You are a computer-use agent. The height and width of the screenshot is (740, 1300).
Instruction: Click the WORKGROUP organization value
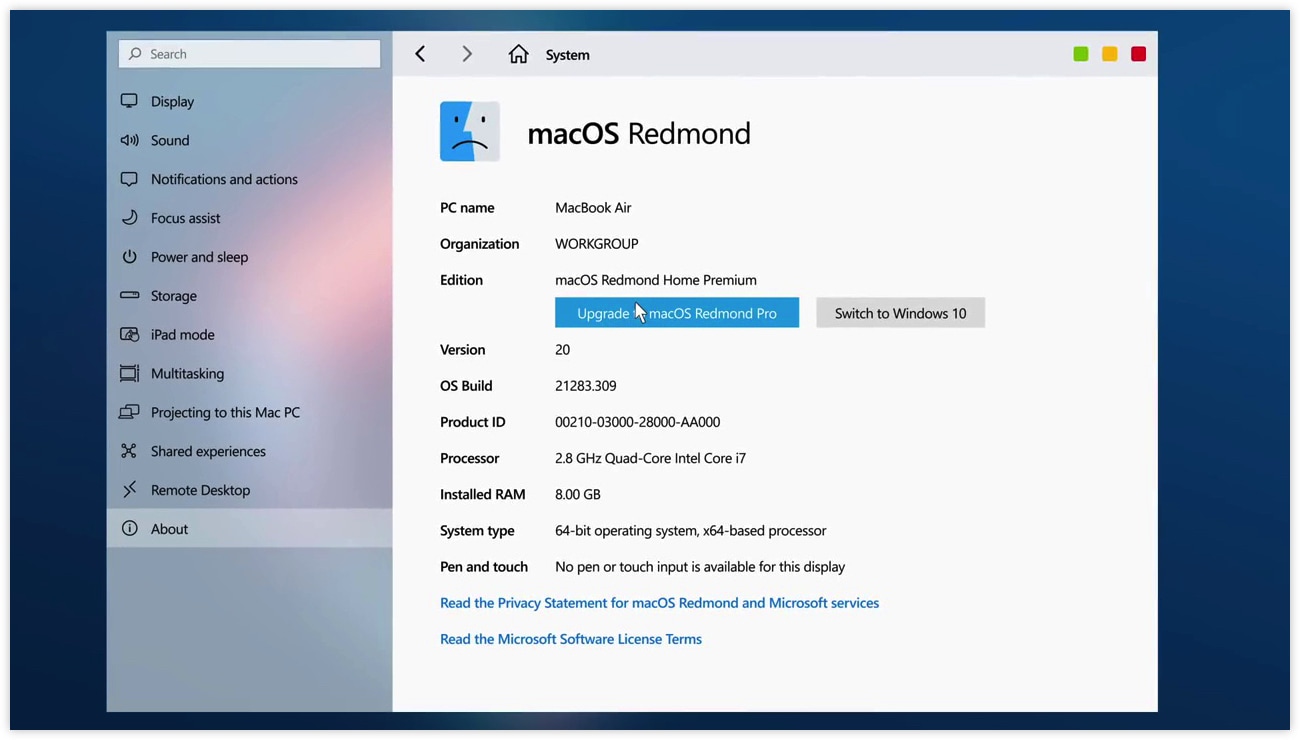click(x=597, y=244)
